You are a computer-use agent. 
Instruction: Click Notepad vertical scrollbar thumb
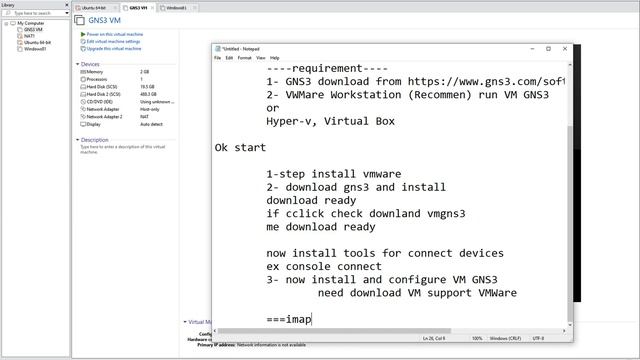pos(569,224)
